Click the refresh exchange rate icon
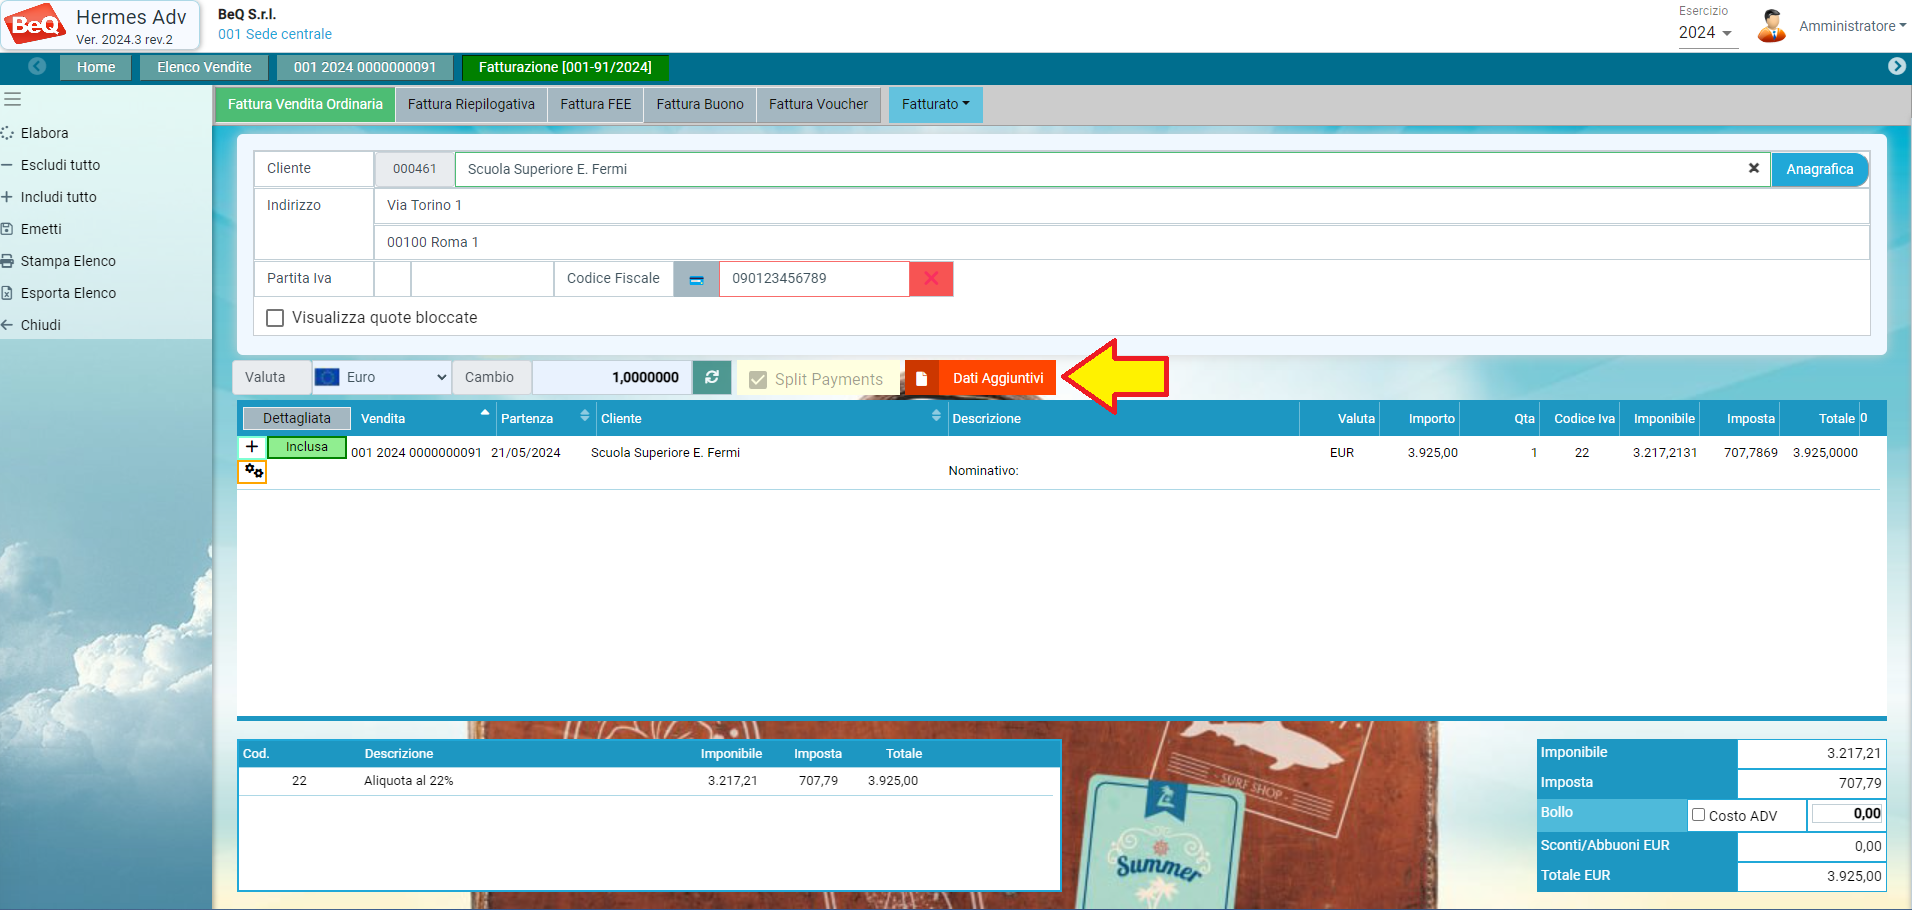This screenshot has width=1912, height=910. [x=712, y=377]
